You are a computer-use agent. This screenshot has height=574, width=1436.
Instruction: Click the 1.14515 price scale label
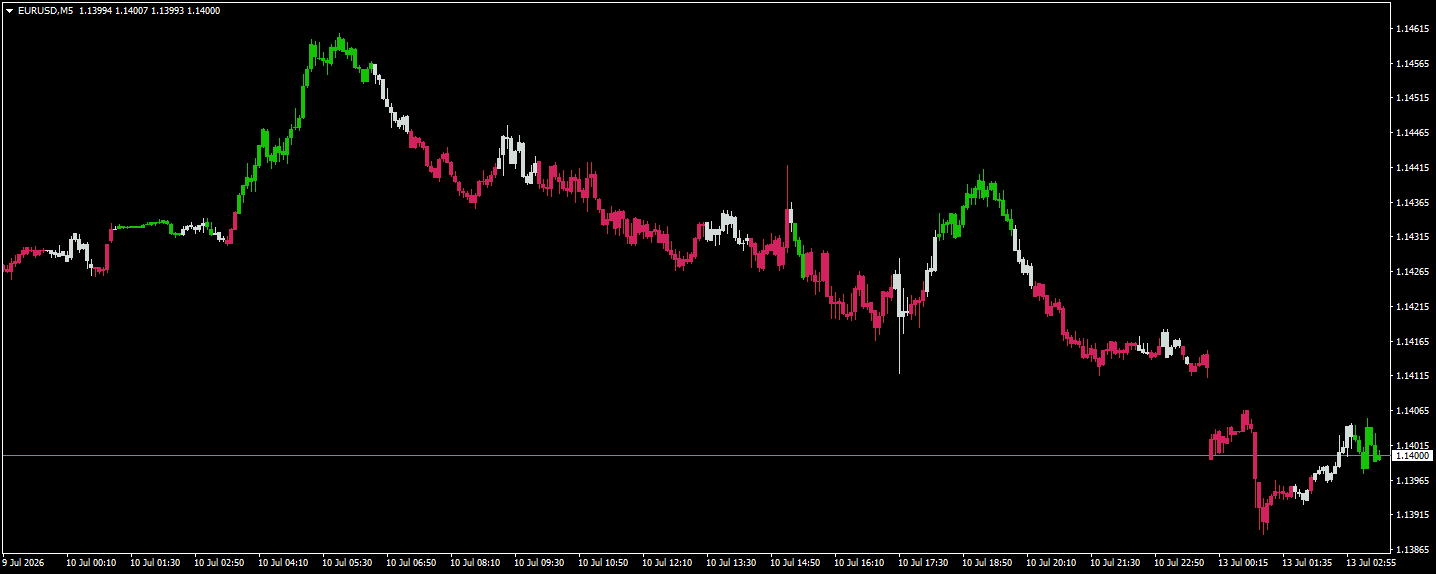[x=1410, y=98]
